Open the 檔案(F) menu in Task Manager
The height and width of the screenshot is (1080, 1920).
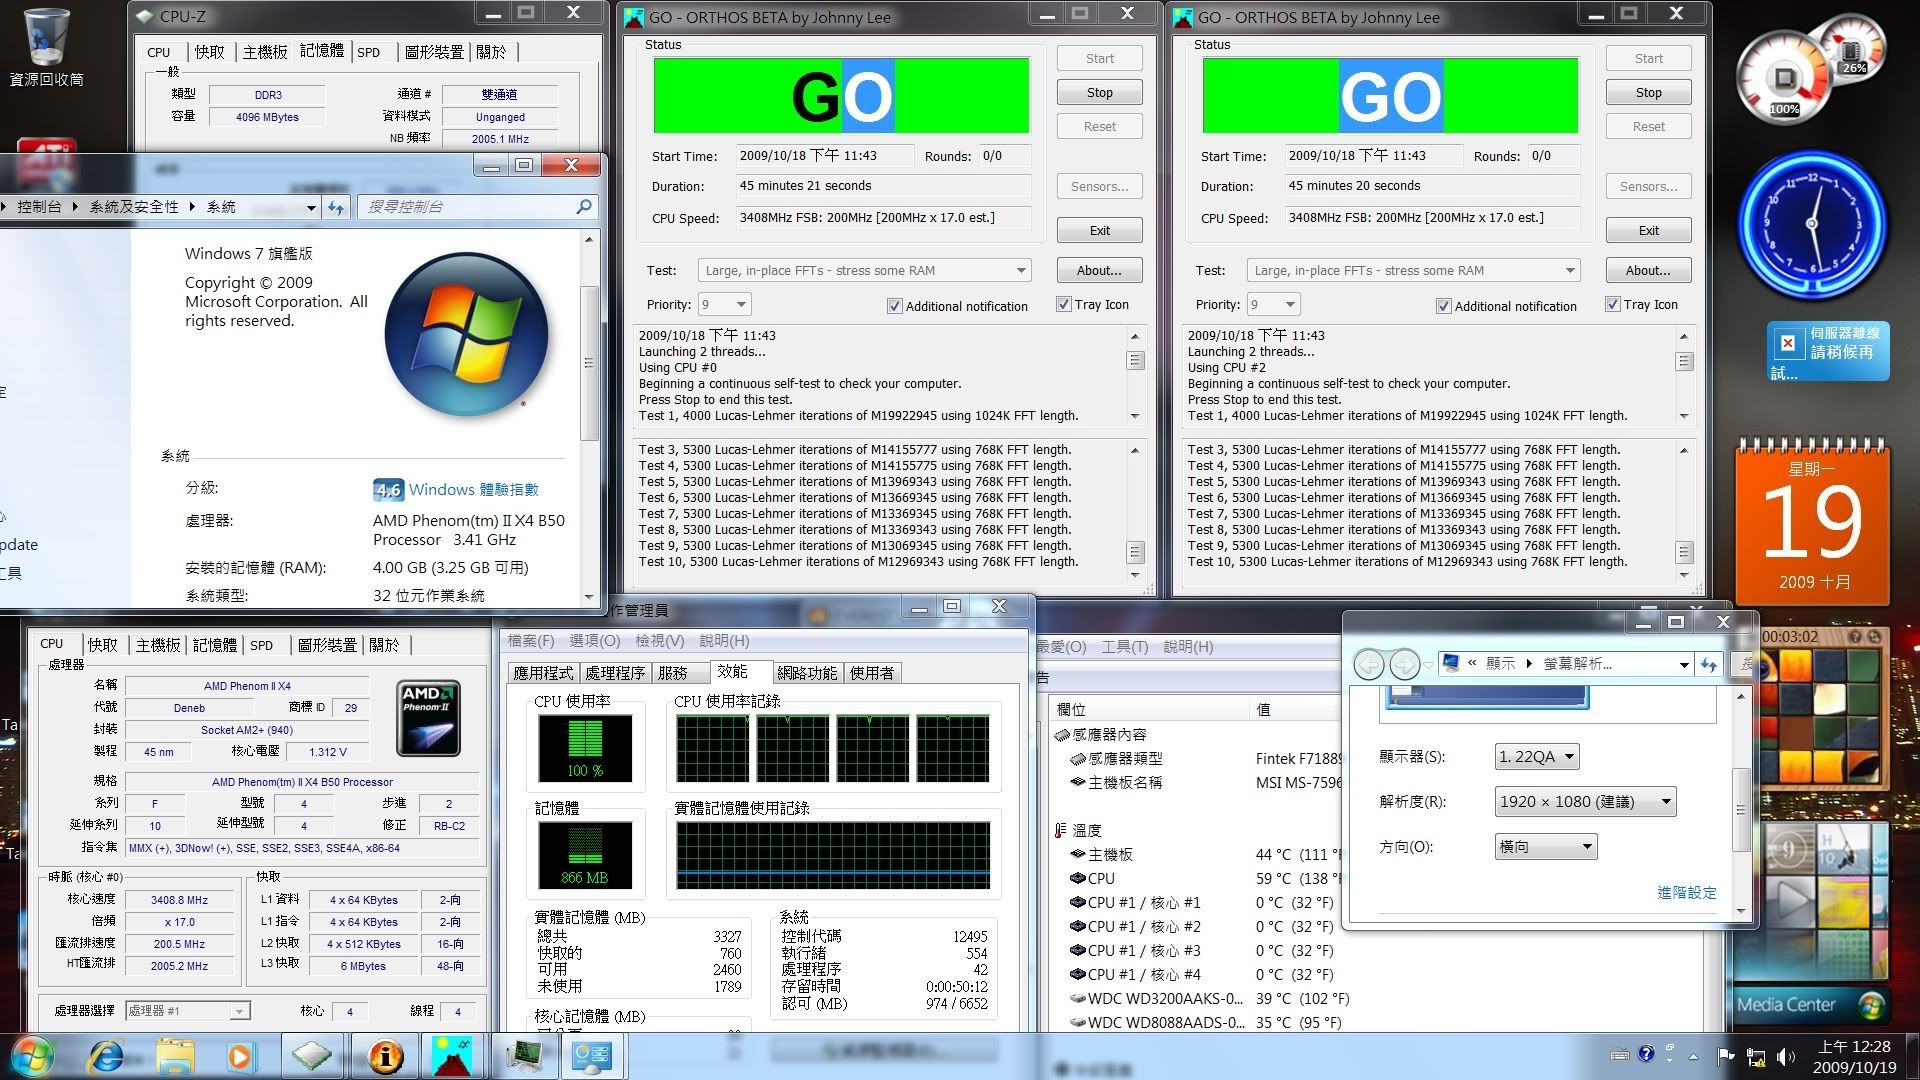[530, 641]
